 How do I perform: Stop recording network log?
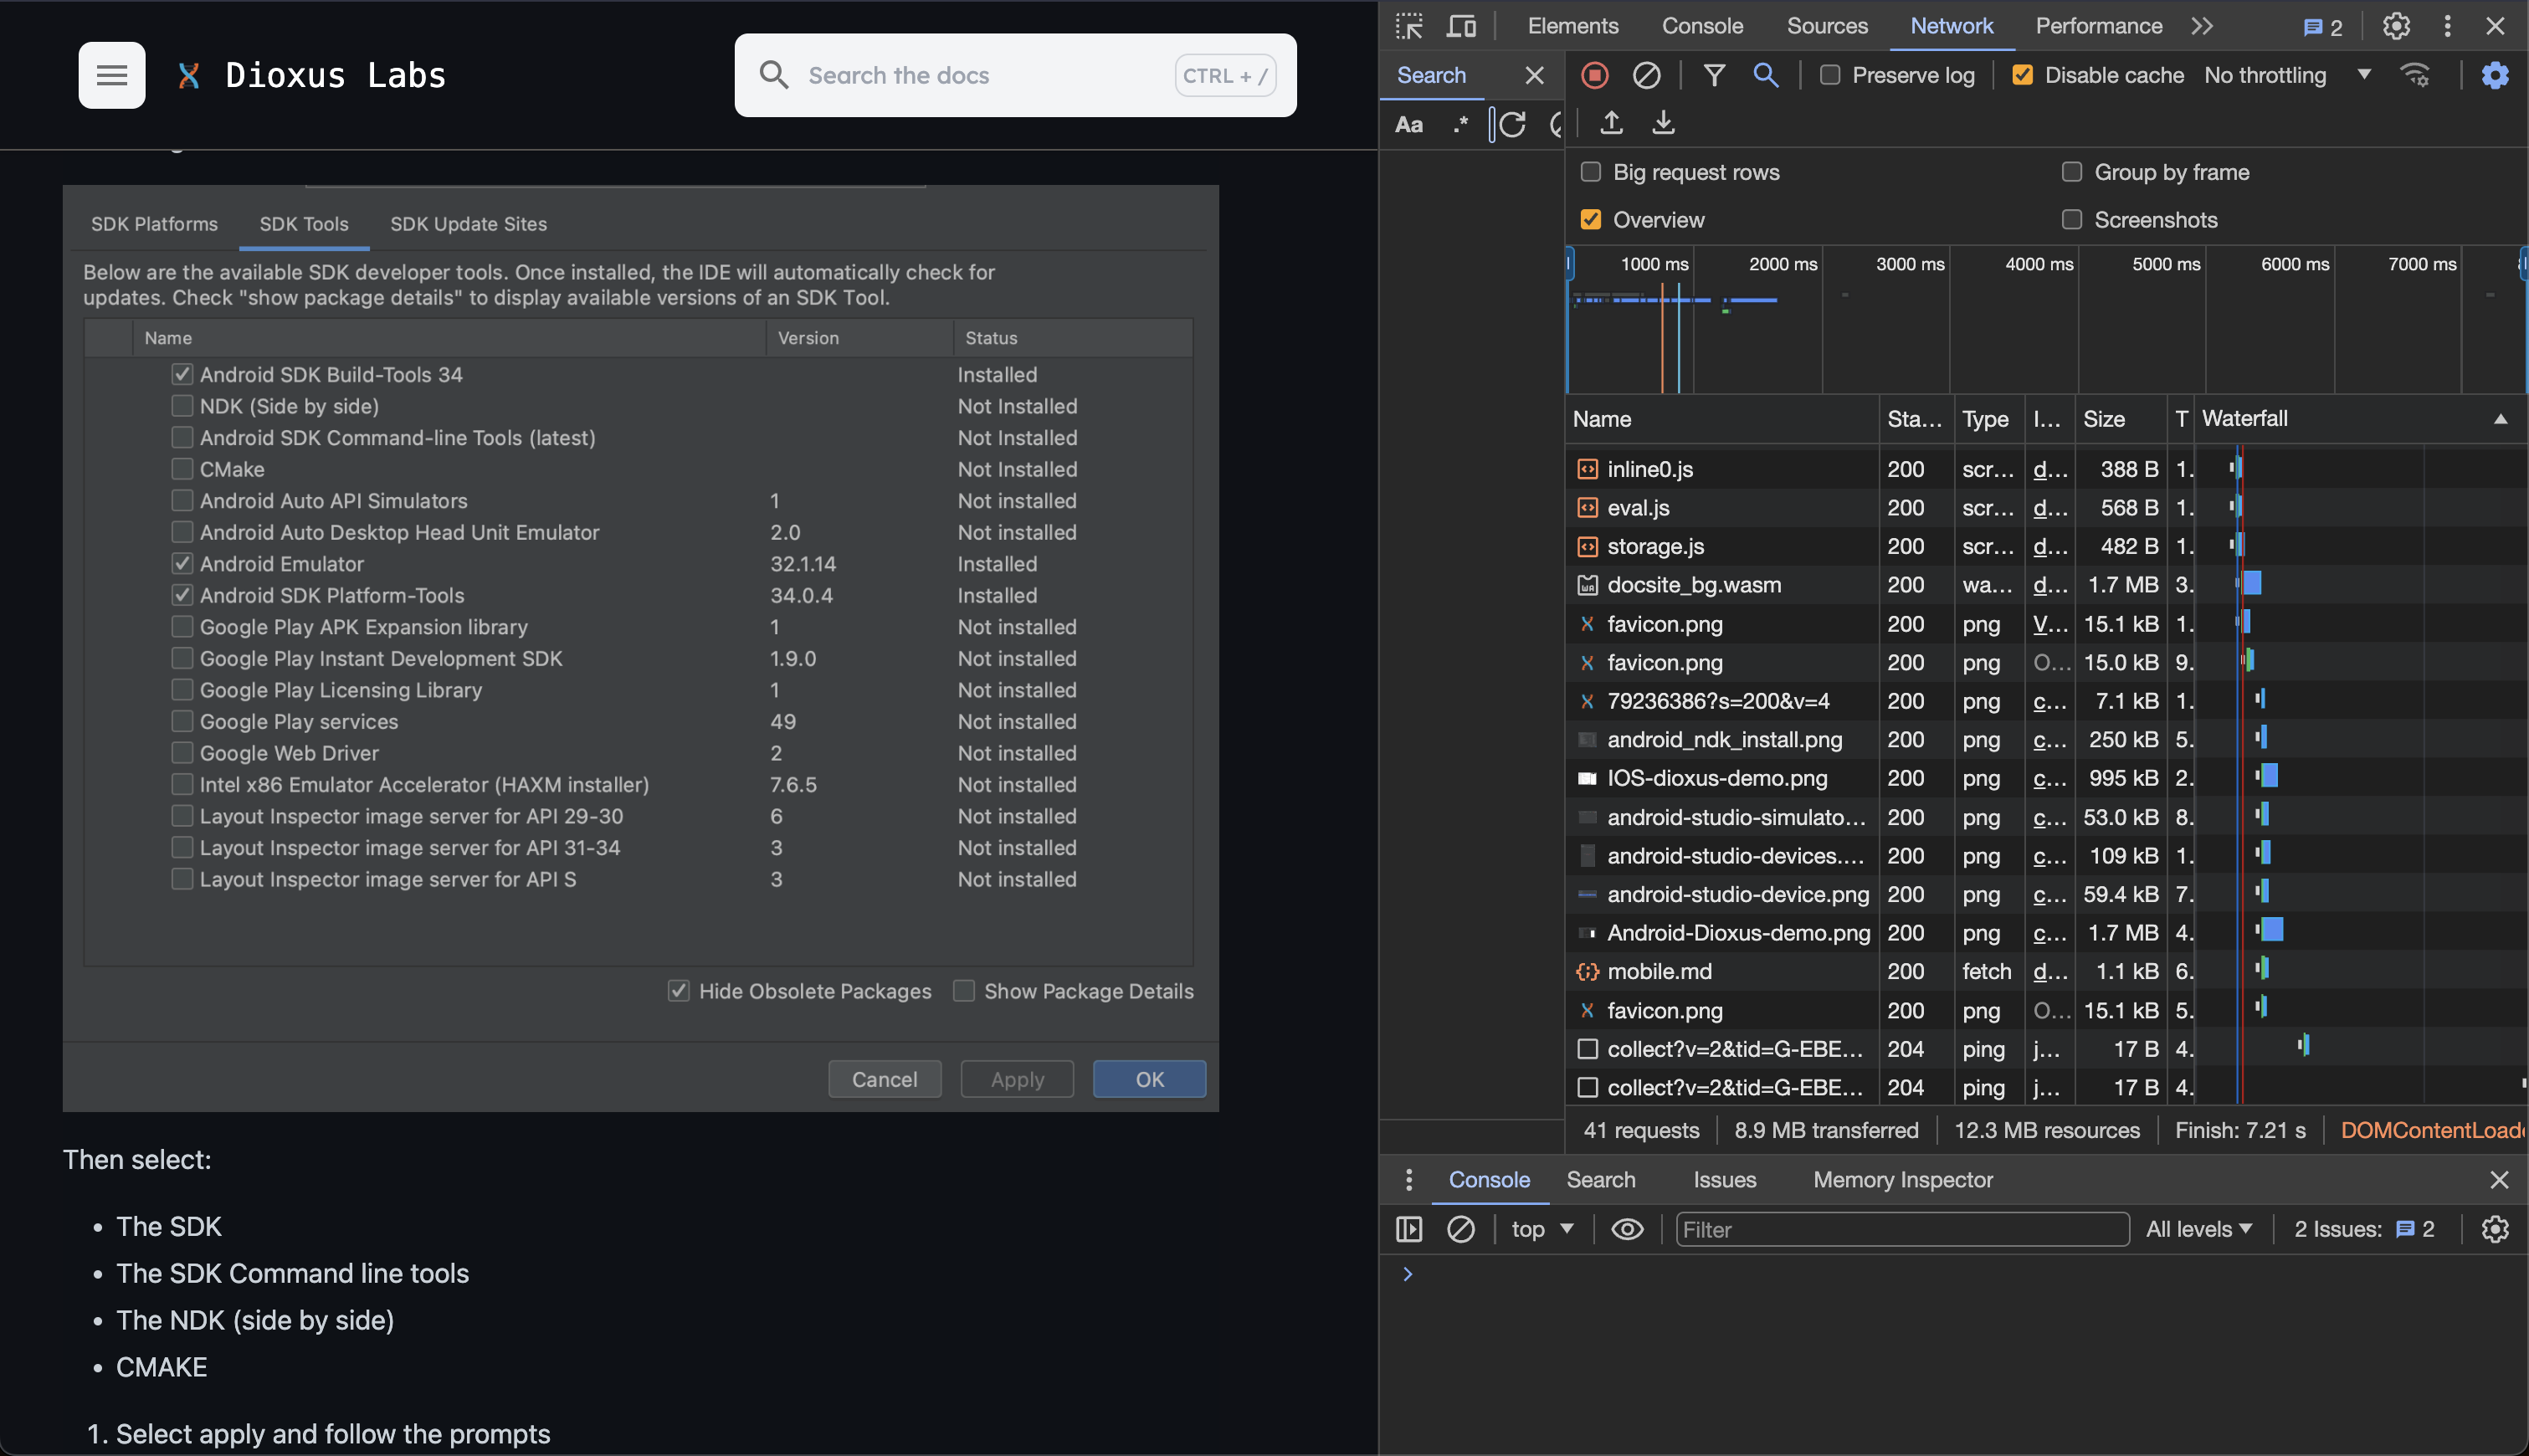(1594, 75)
